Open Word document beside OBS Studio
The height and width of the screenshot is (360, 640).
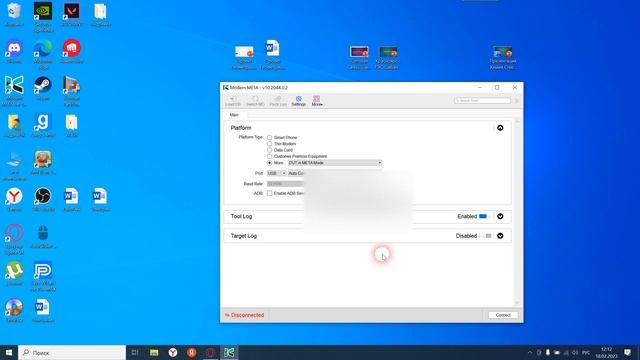tap(71, 200)
